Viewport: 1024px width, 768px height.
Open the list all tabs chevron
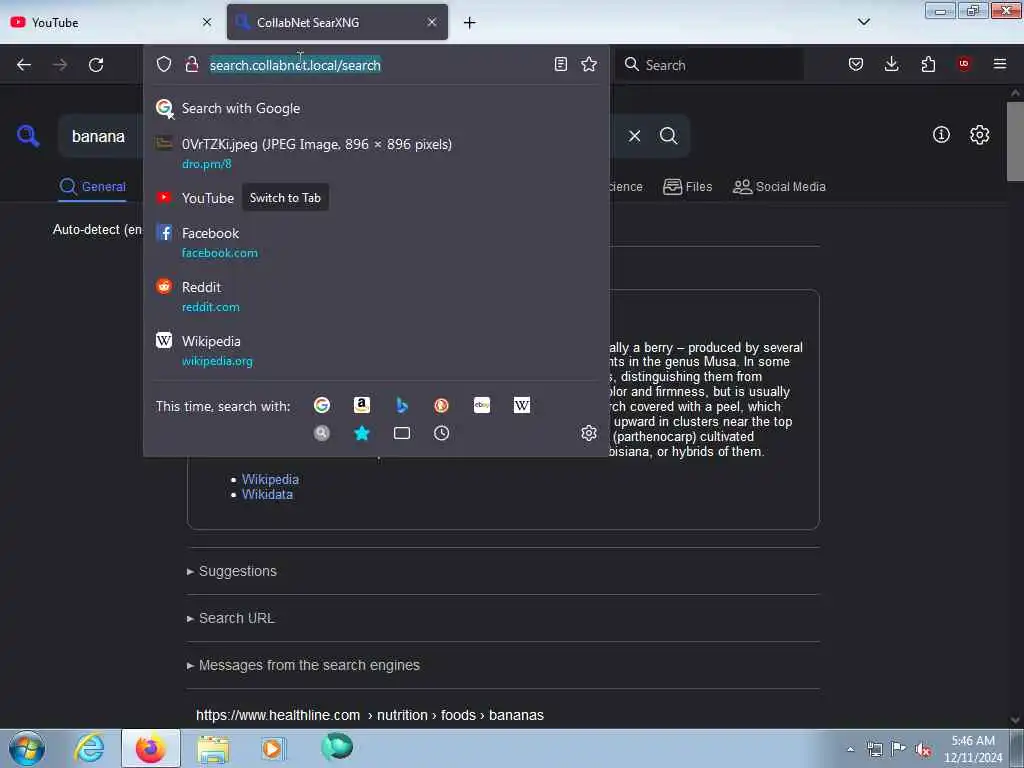(x=863, y=22)
